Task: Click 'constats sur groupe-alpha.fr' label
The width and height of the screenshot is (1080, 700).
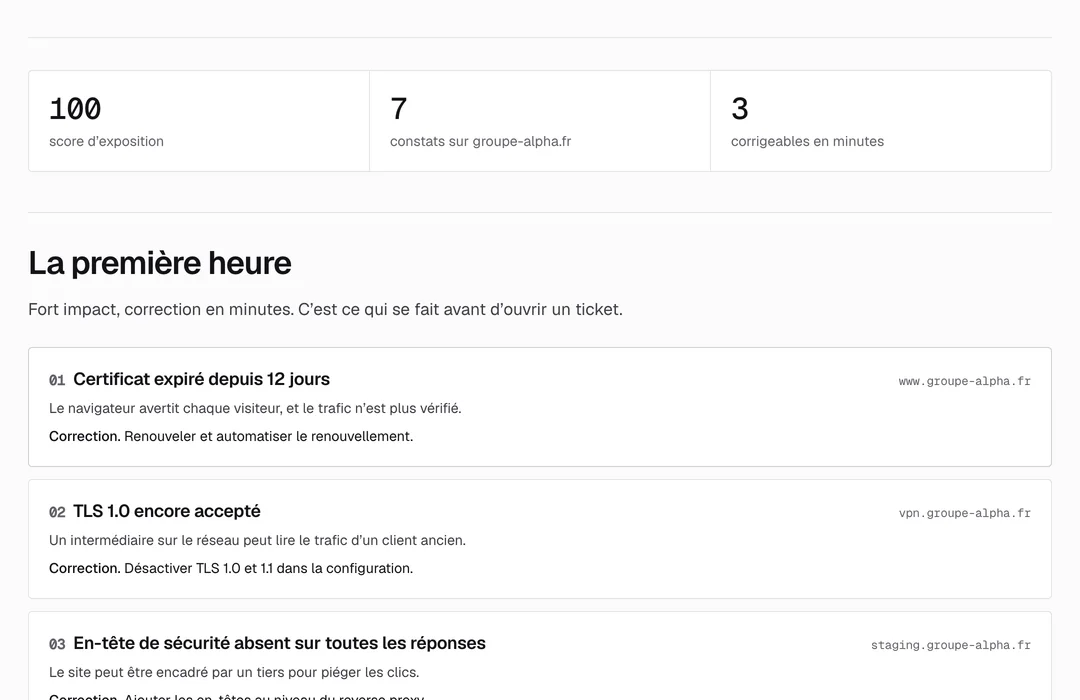Action: click(480, 141)
